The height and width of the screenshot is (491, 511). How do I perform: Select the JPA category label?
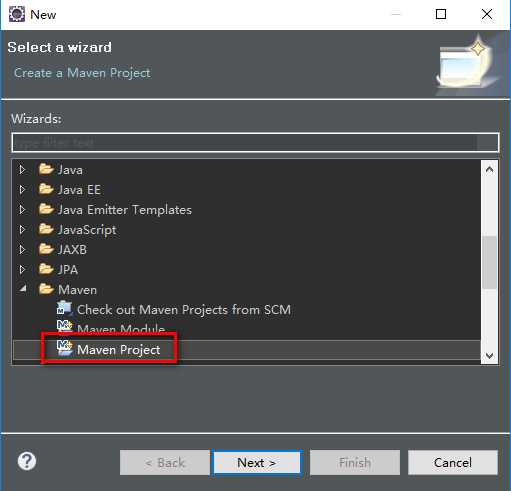(x=68, y=270)
